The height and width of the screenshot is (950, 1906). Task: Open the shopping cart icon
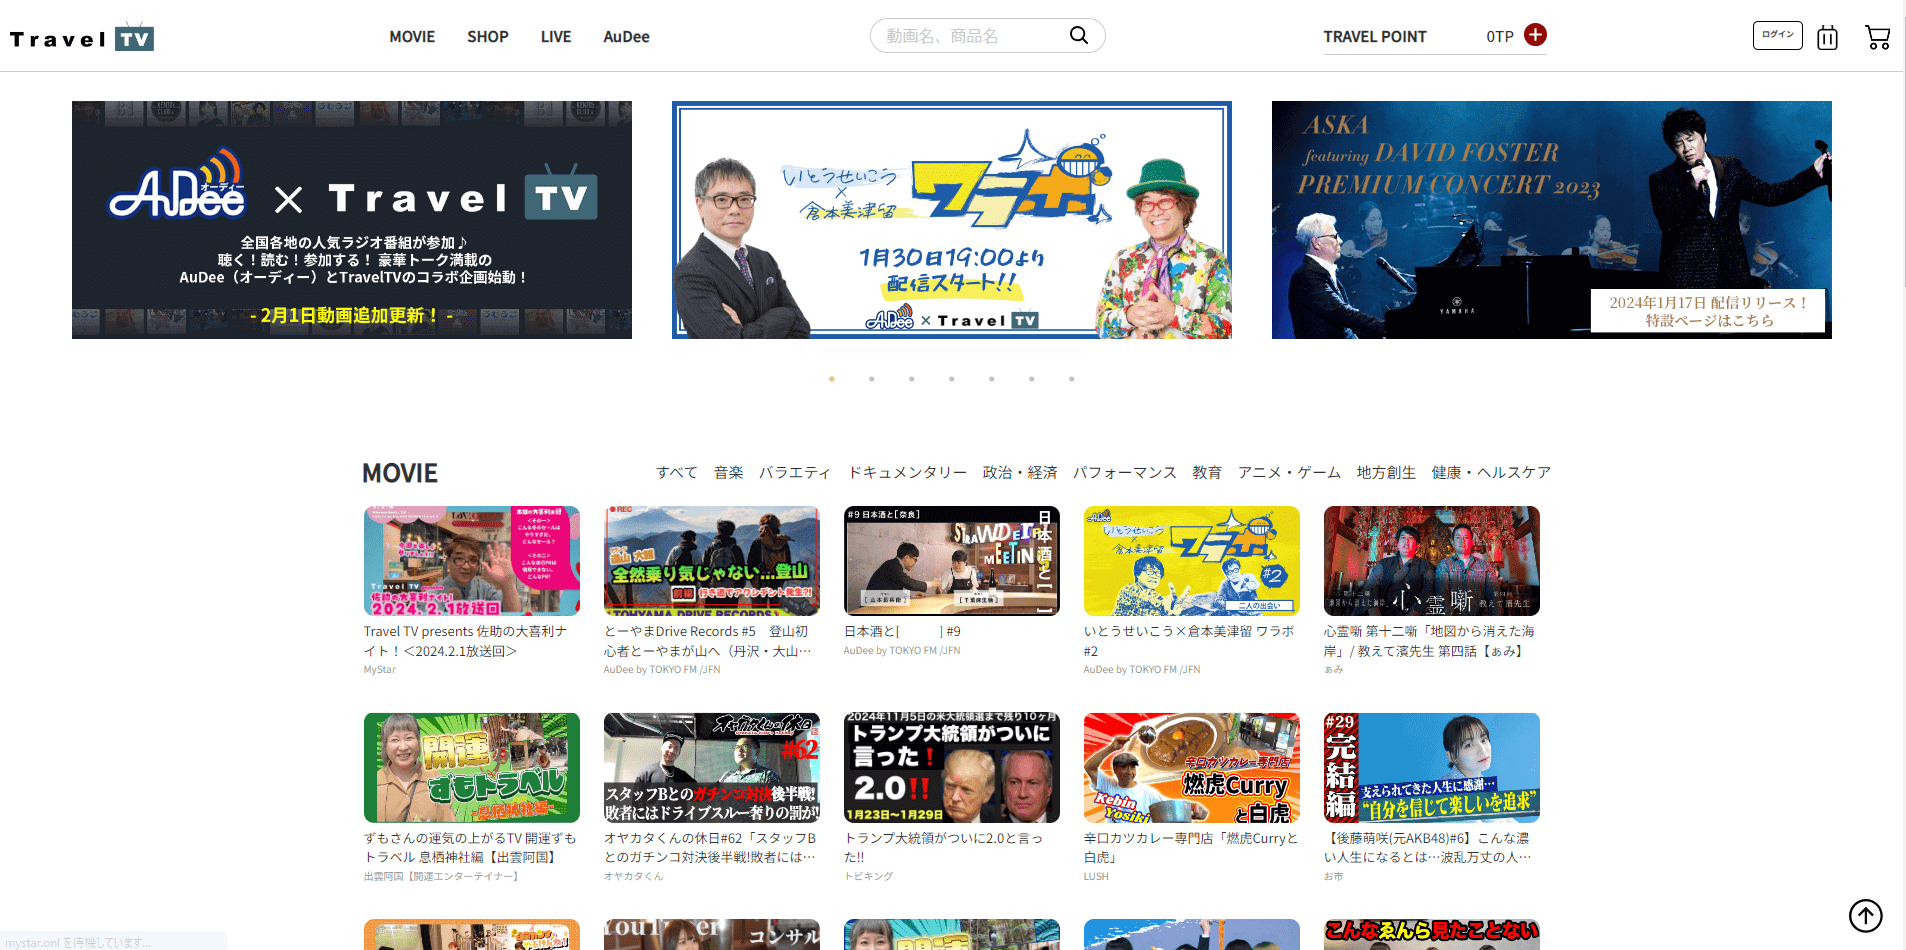(x=1877, y=37)
